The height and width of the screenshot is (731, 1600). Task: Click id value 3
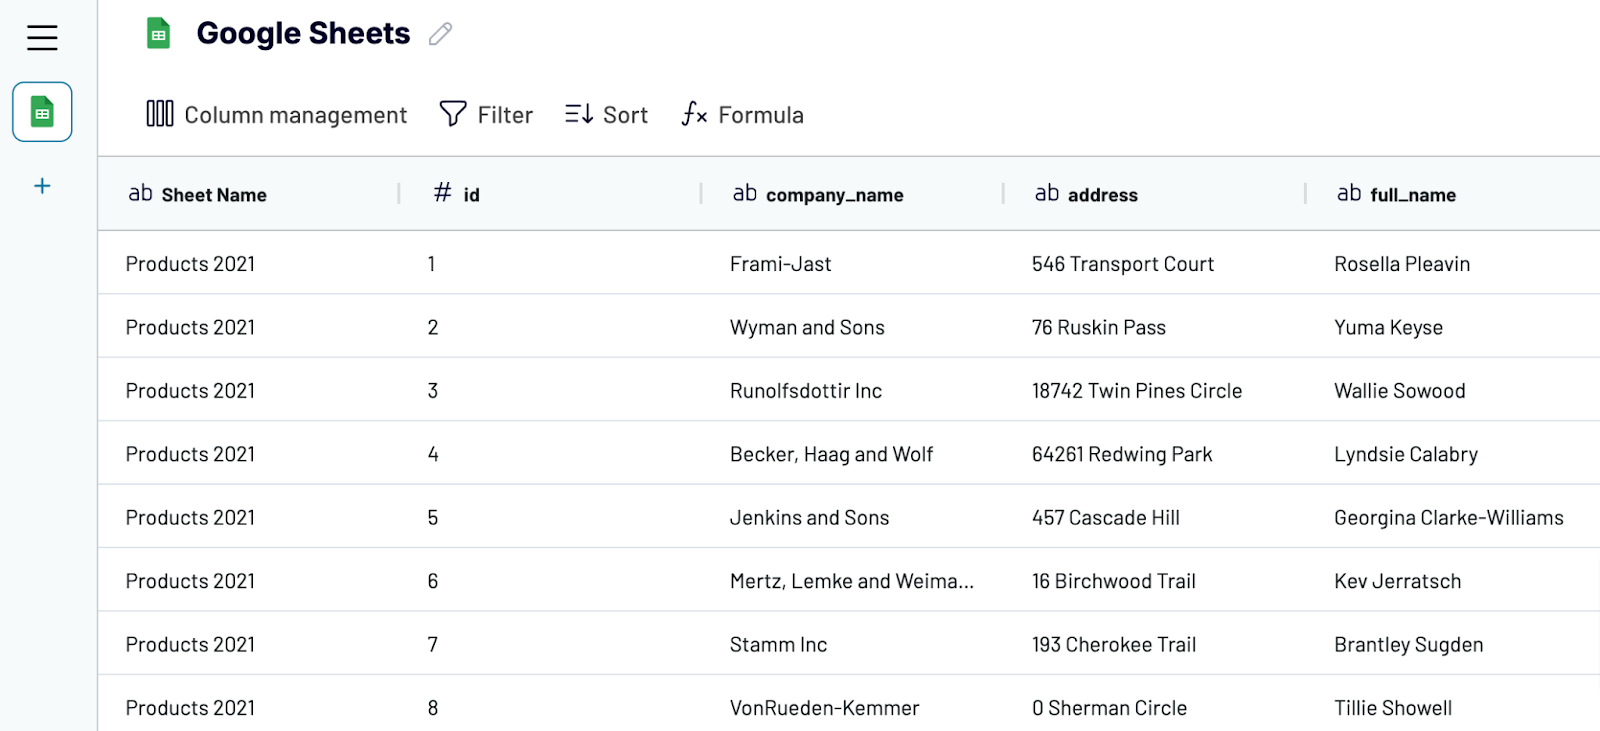pos(432,391)
